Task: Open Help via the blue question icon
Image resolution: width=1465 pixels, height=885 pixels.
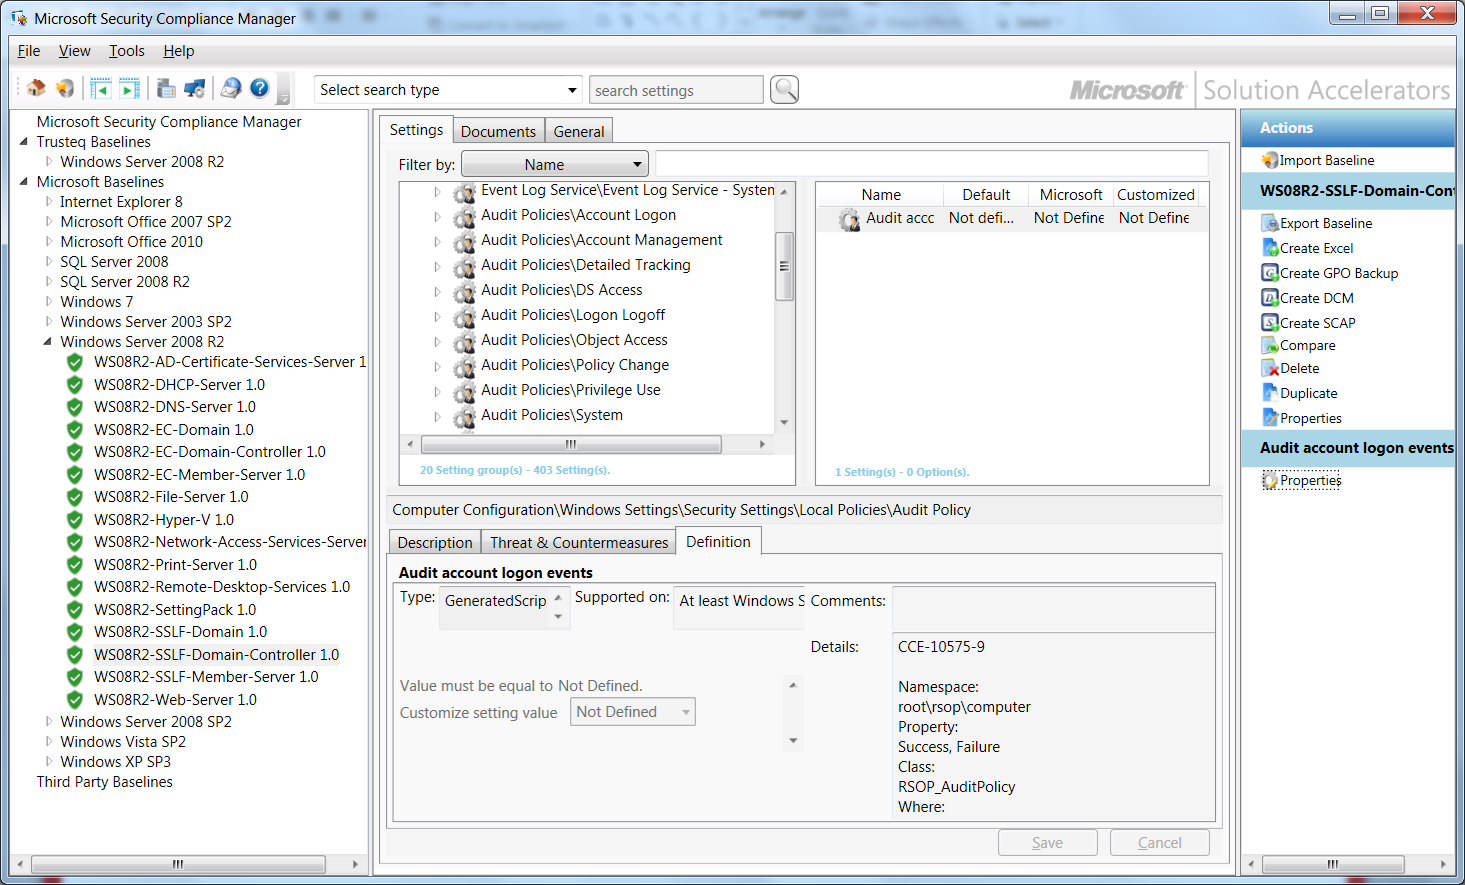Action: [260, 88]
